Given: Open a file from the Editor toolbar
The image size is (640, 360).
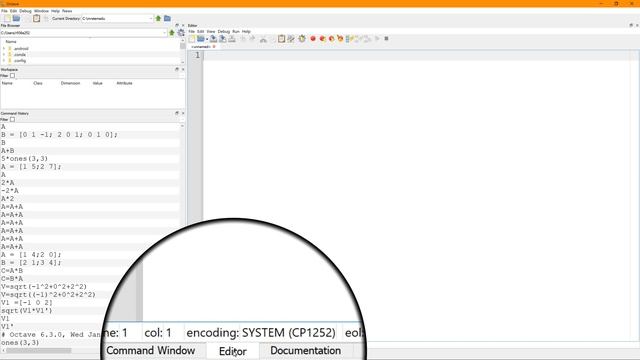Looking at the screenshot, I should pyautogui.click(x=200, y=39).
